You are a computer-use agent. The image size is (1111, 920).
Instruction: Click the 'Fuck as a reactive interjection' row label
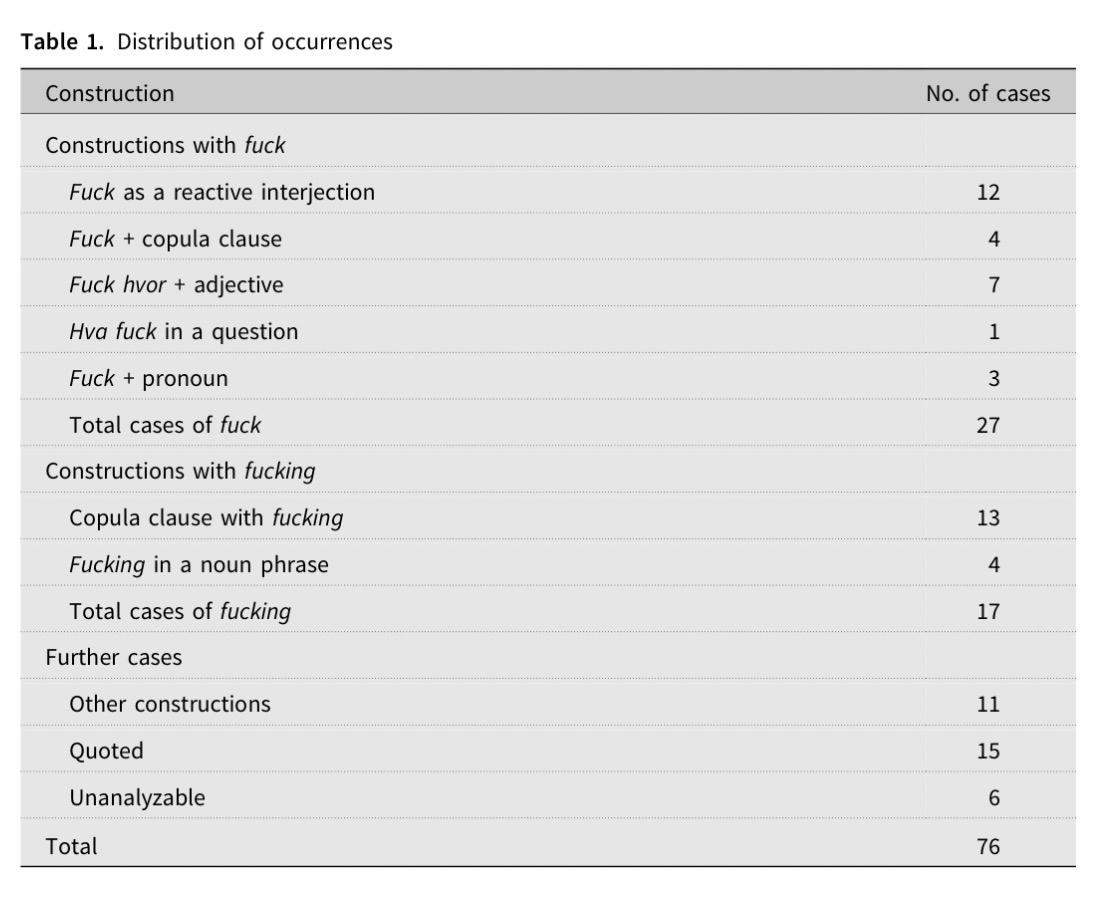tap(222, 192)
